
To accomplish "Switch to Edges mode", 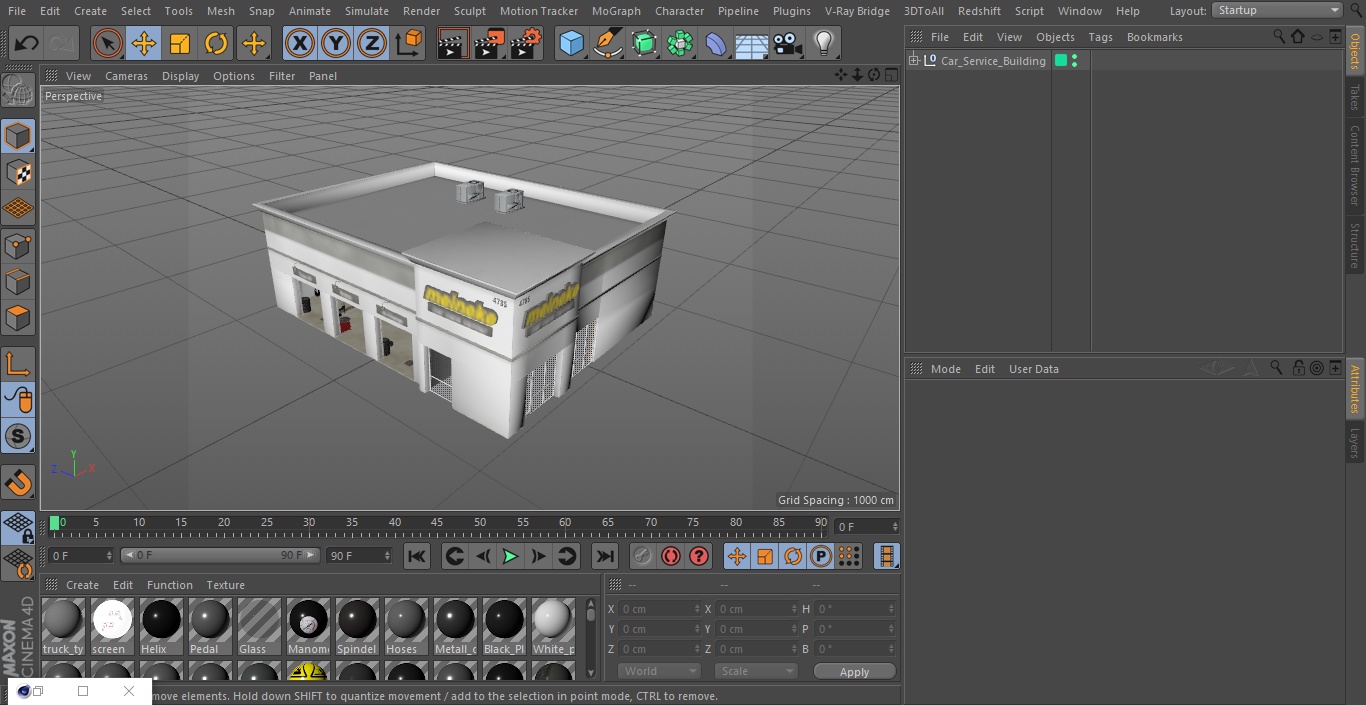I will (x=18, y=281).
